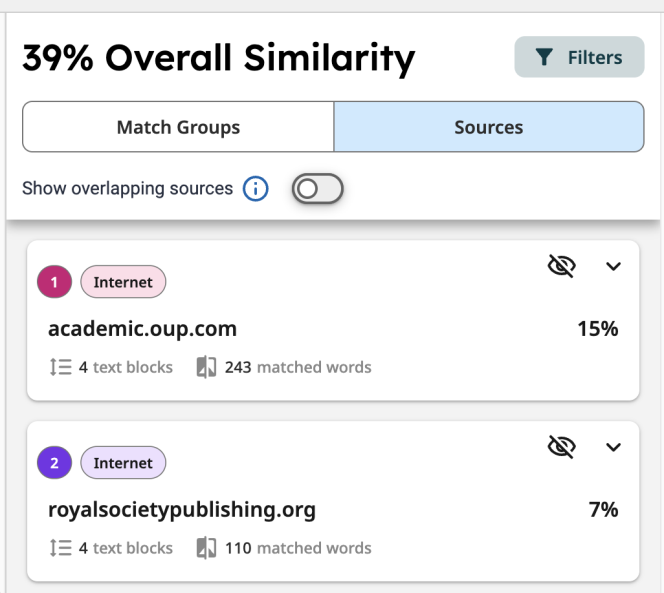Screen dimensions: 664x593
Task: Expand the royalsocietypublishing.org source card
Action: point(613,447)
